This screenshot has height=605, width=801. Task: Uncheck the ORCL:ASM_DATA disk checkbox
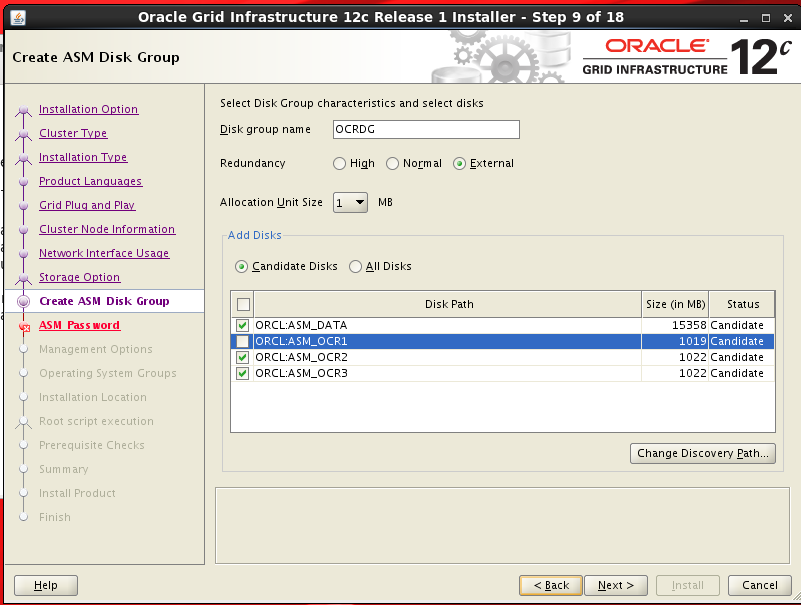click(x=242, y=325)
